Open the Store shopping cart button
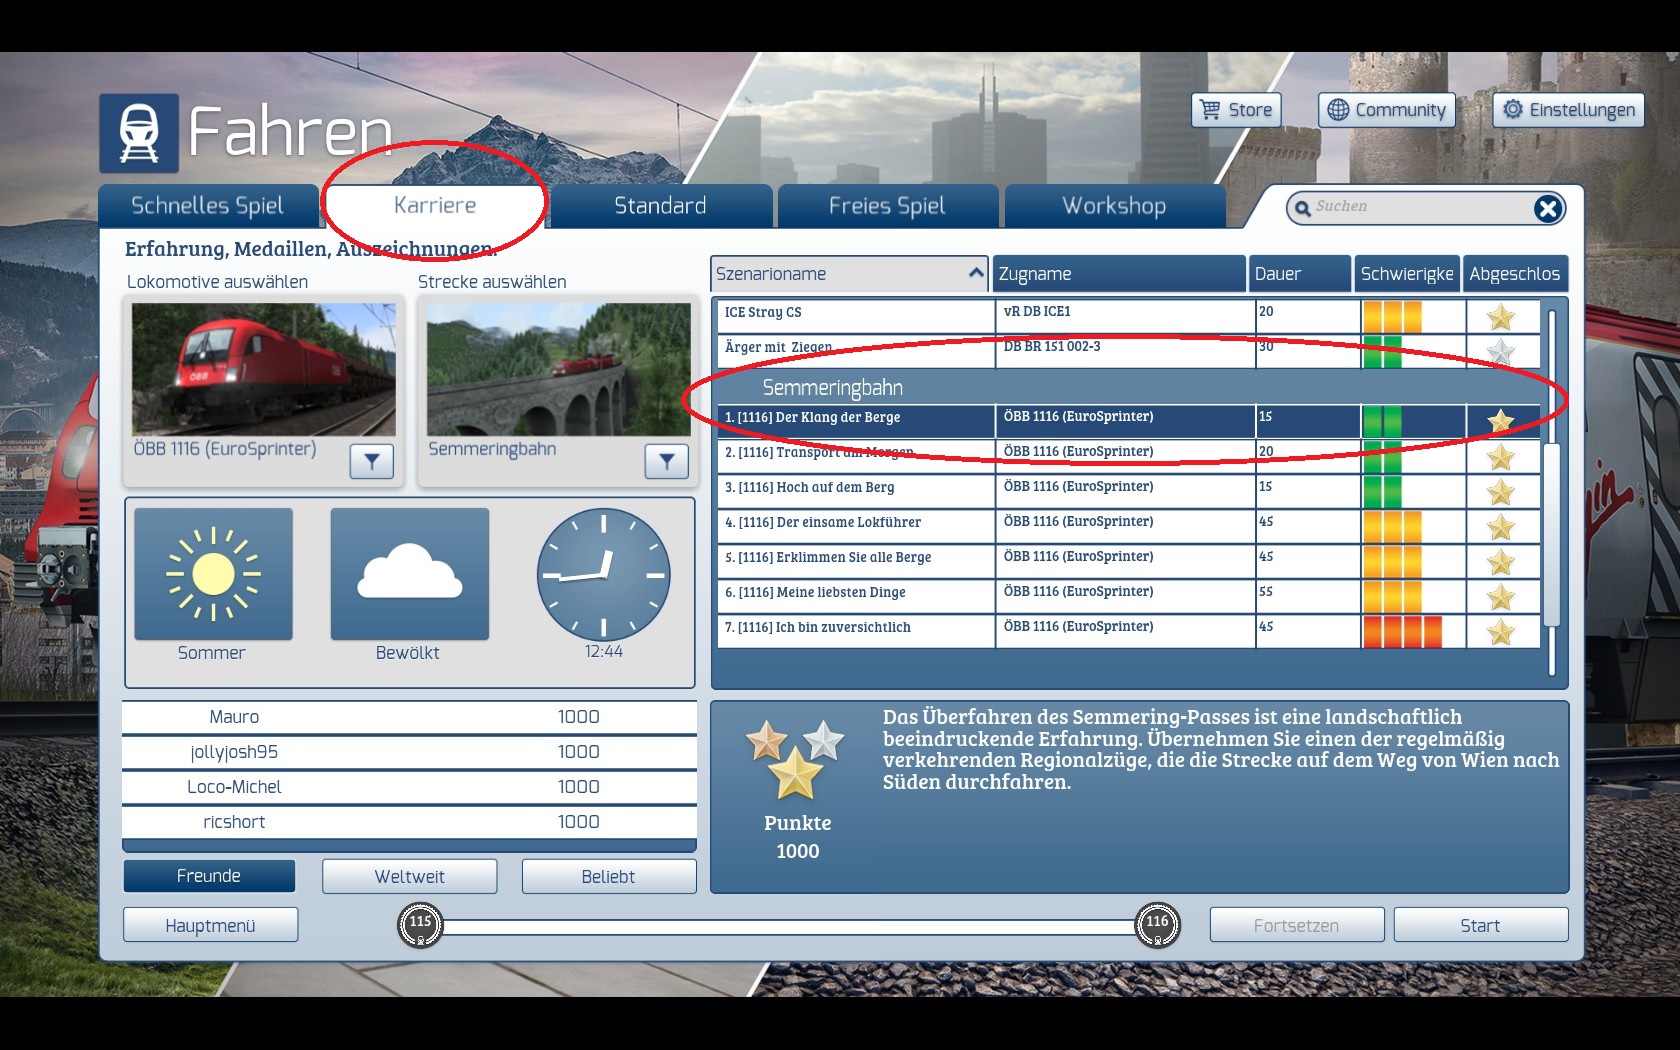Viewport: 1680px width, 1050px height. coord(1236,110)
